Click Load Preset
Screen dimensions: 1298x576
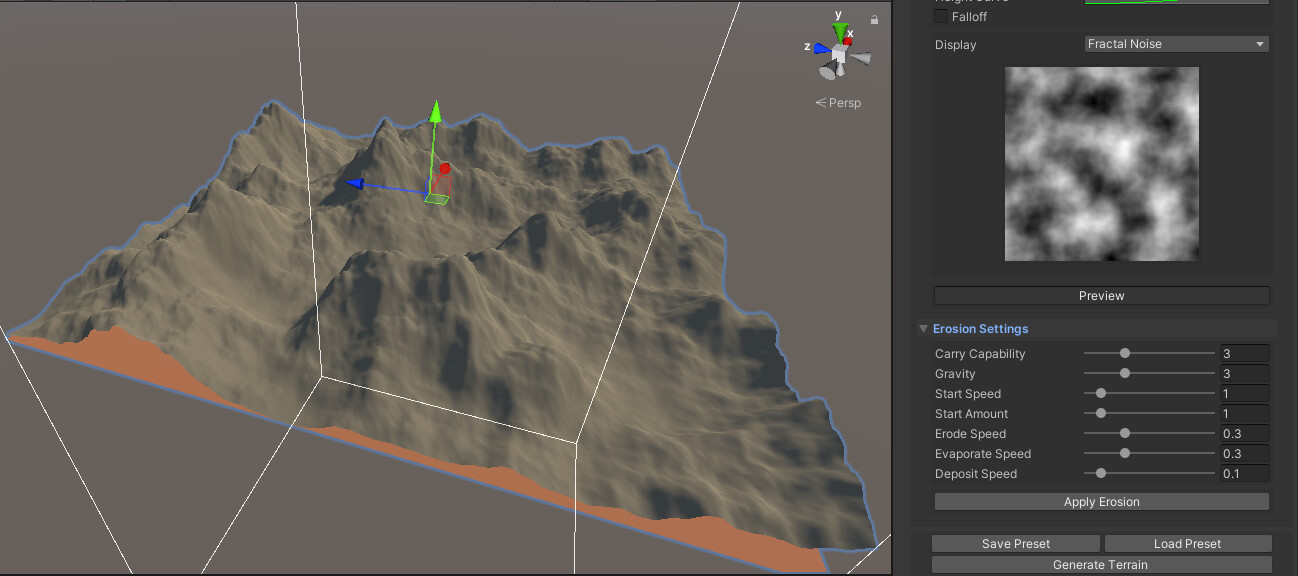1188,543
